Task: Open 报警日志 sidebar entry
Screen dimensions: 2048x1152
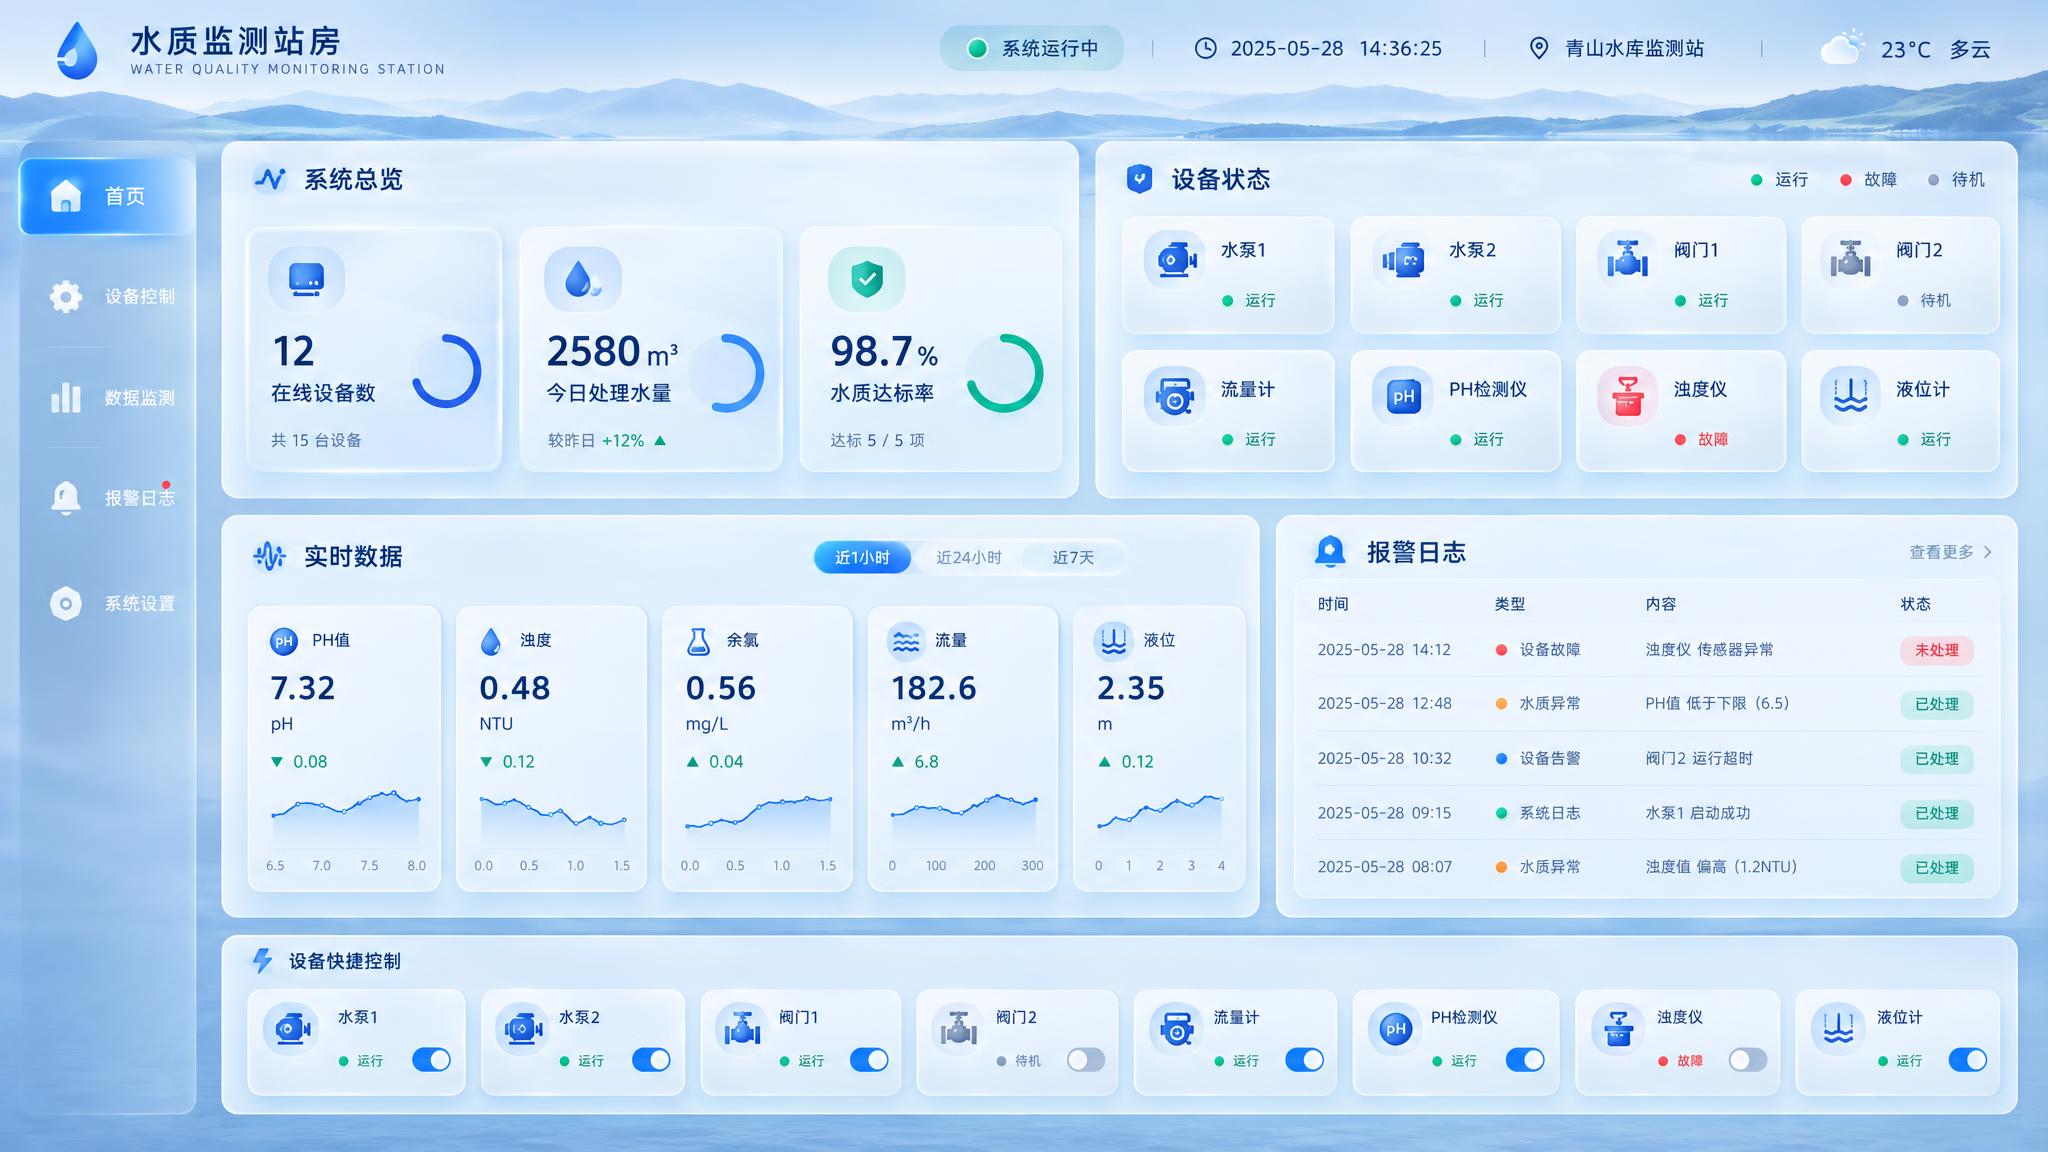Action: tap(112, 497)
